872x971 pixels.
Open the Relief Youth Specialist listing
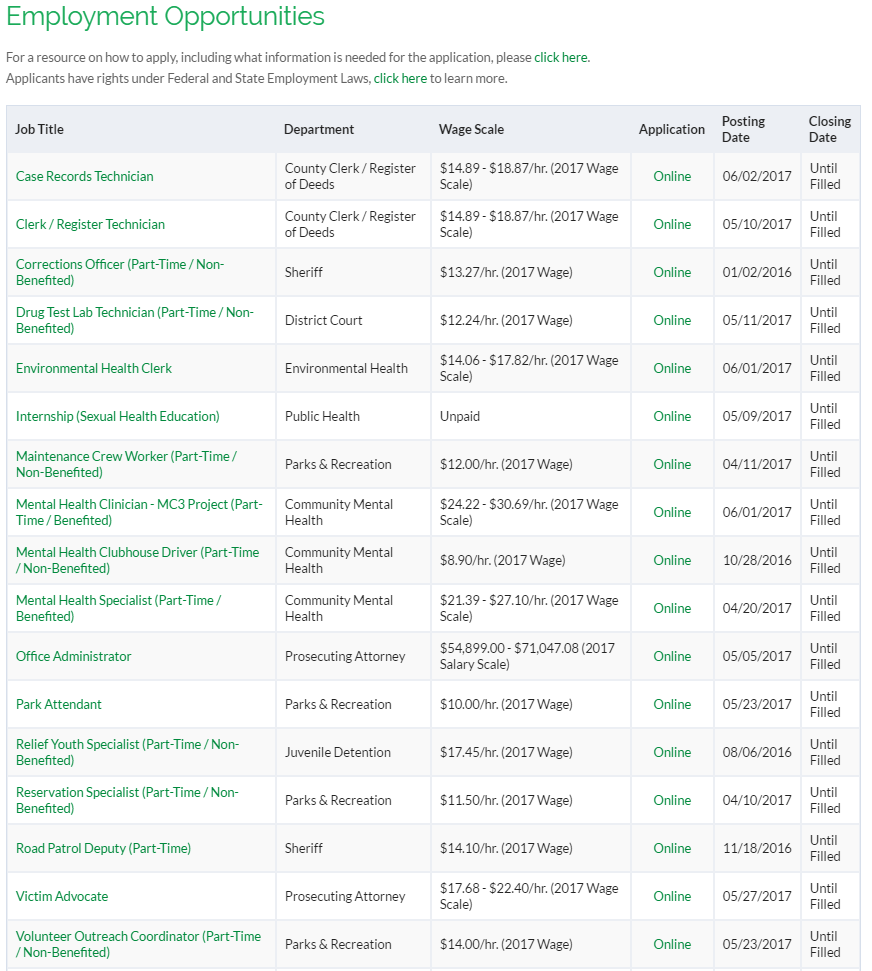point(125,744)
